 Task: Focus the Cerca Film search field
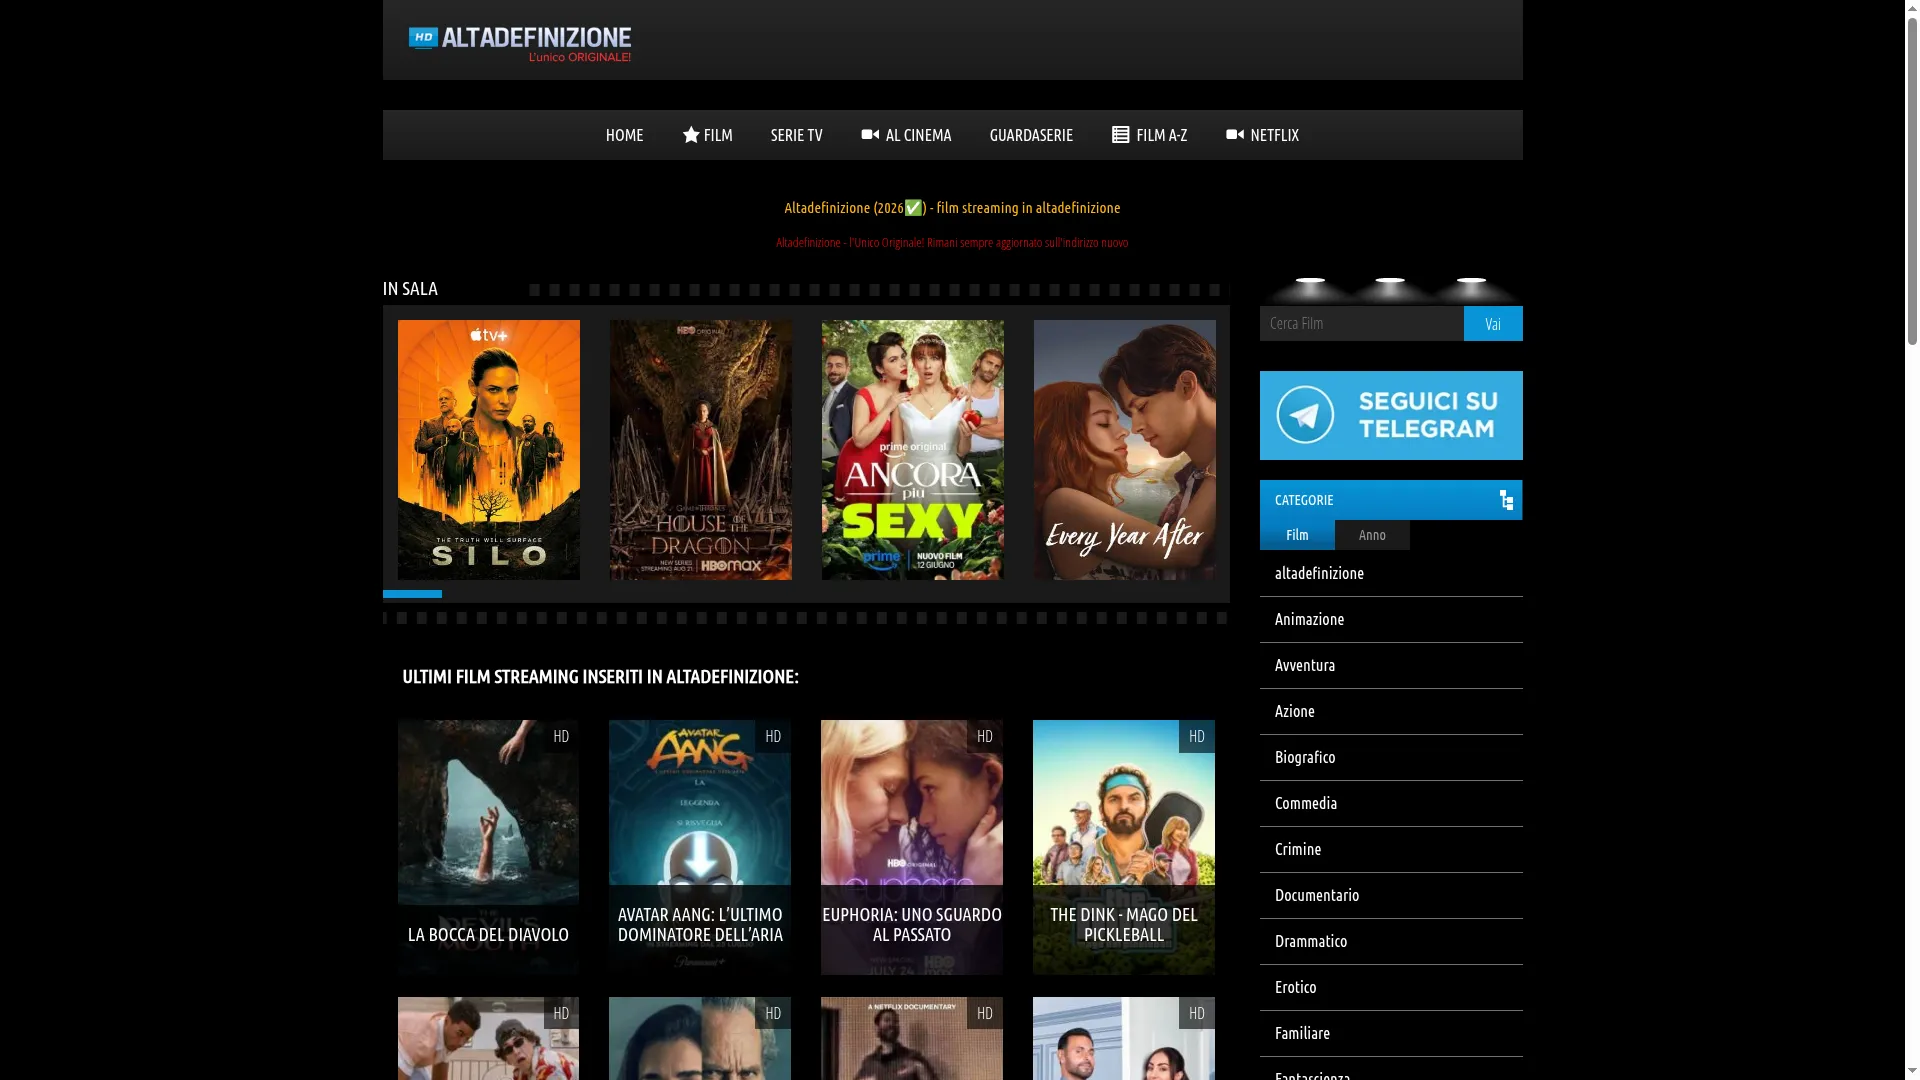1362,324
